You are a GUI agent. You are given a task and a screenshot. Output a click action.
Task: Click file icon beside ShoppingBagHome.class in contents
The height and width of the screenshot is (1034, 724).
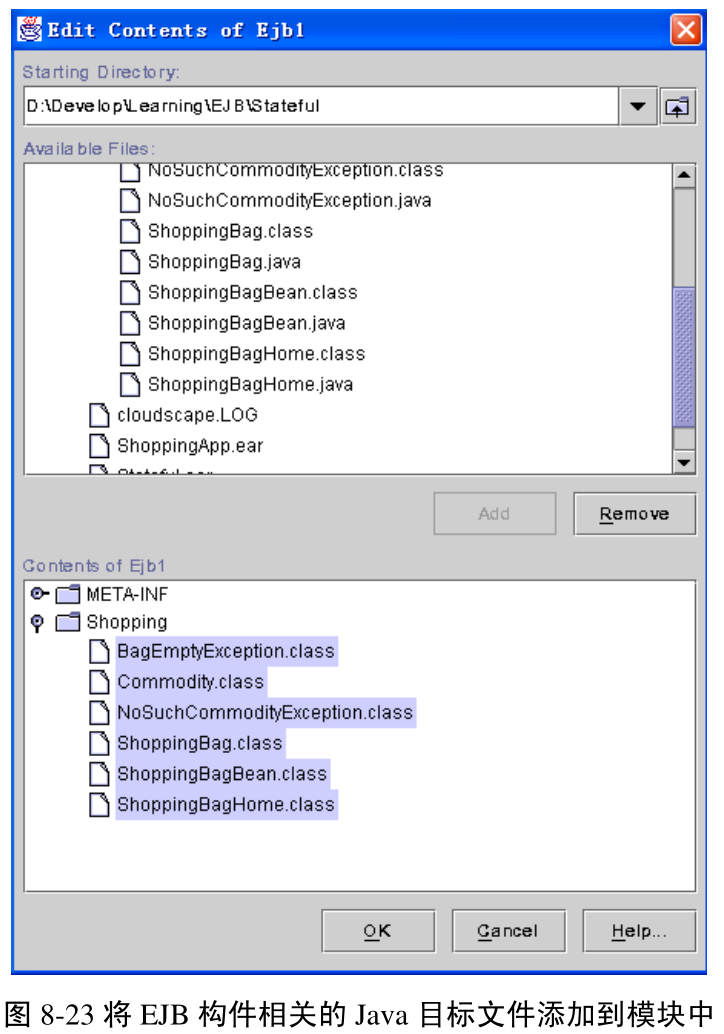point(99,805)
